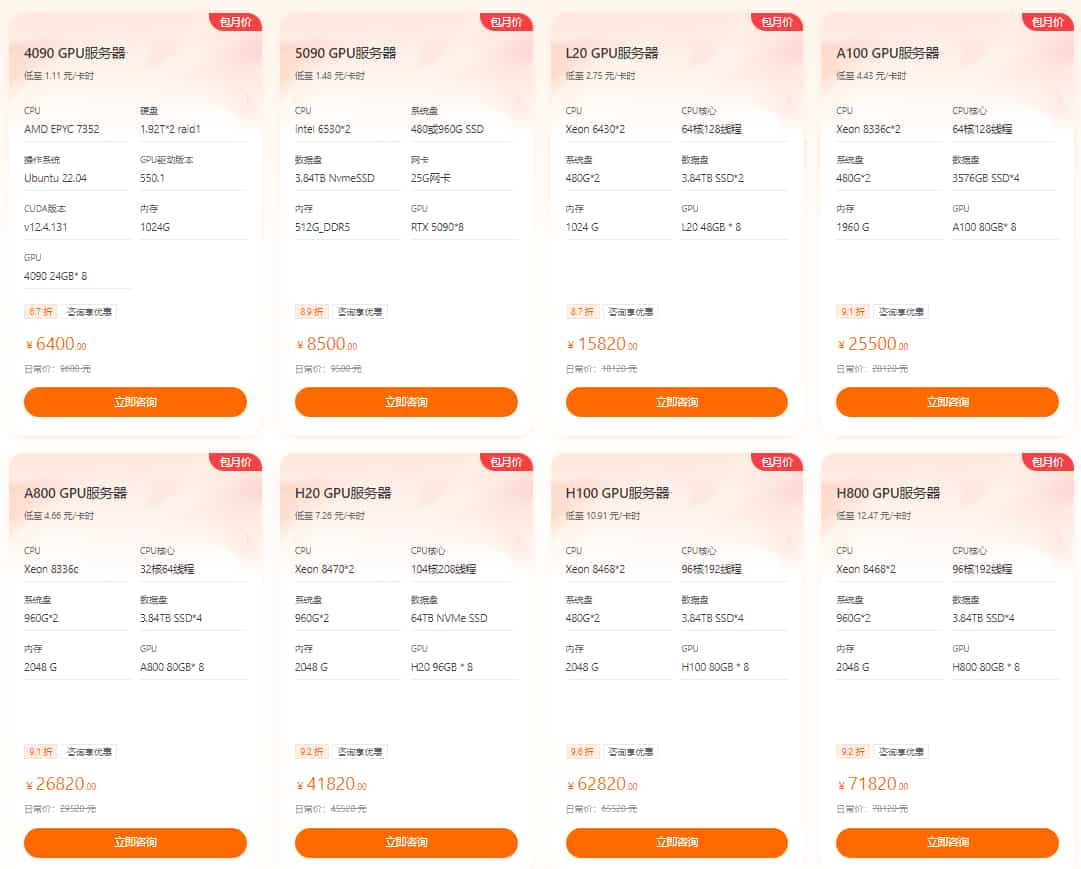This screenshot has width=1081, height=869.
Task: Click 立即咨询 for the H800 GPU服务器
Action: 947,842
